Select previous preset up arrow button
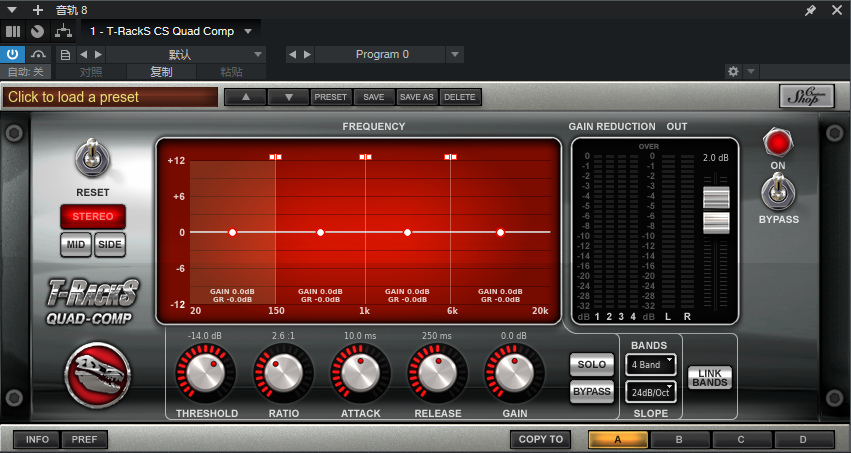The width and height of the screenshot is (851, 453). [246, 97]
